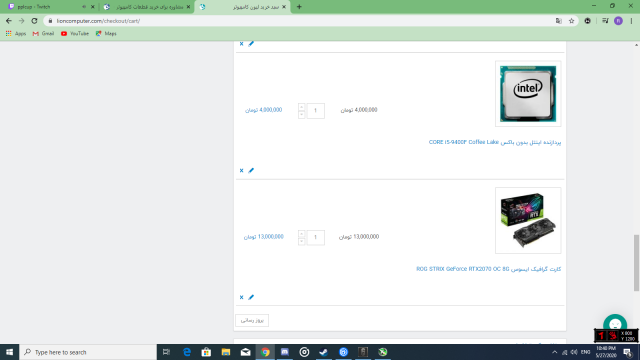640x360 pixels.
Task: Open the media control toolbar icon
Action: tap(605, 21)
